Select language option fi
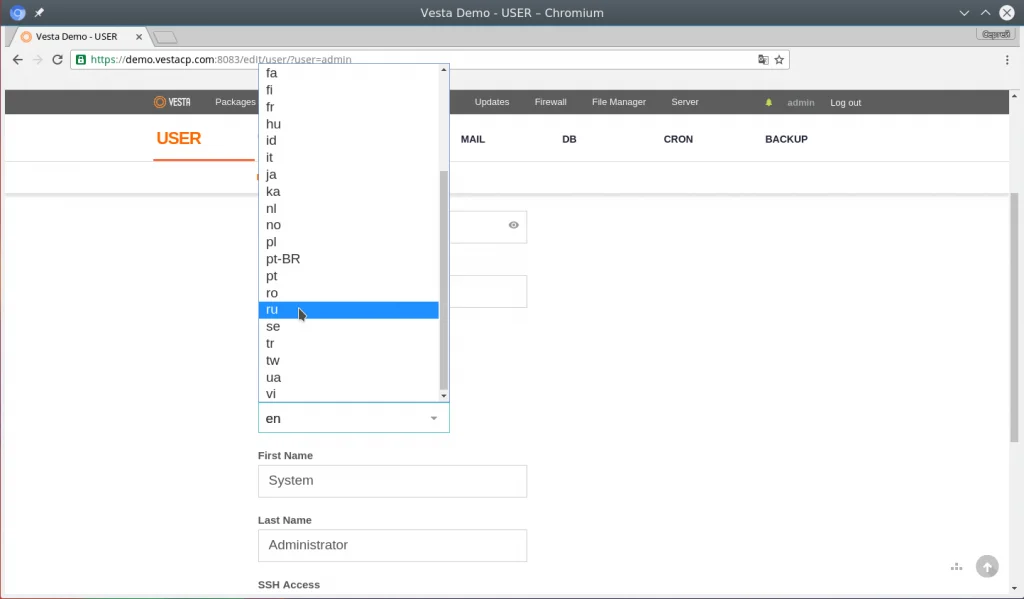The width and height of the screenshot is (1024, 599). (x=349, y=90)
